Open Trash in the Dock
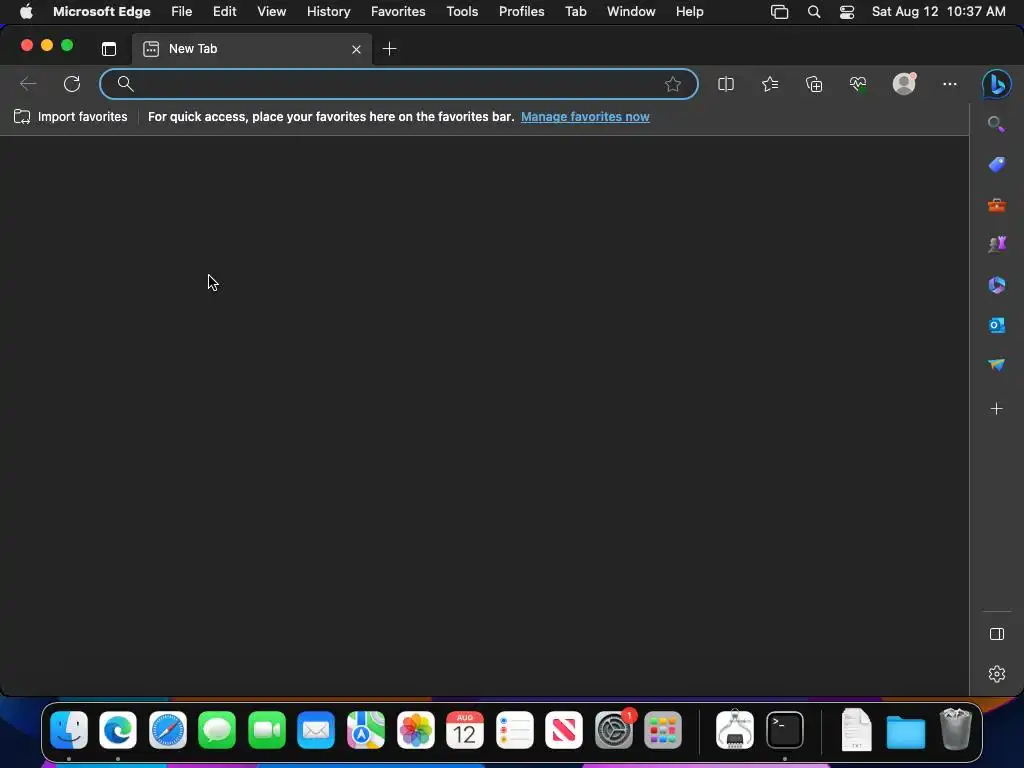The image size is (1024, 768). tap(955, 729)
